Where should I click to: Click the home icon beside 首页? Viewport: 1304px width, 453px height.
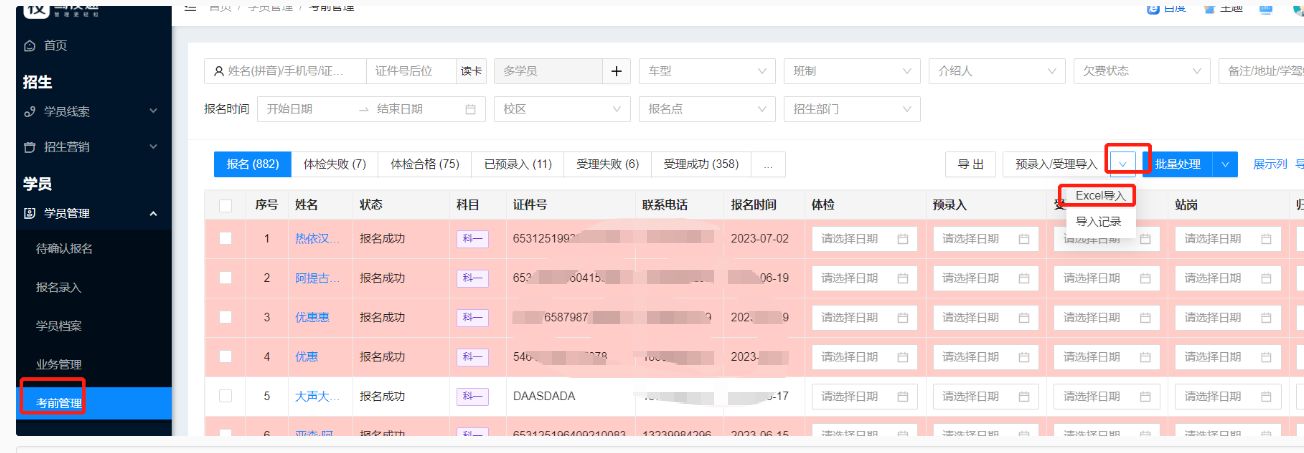[x=29, y=46]
